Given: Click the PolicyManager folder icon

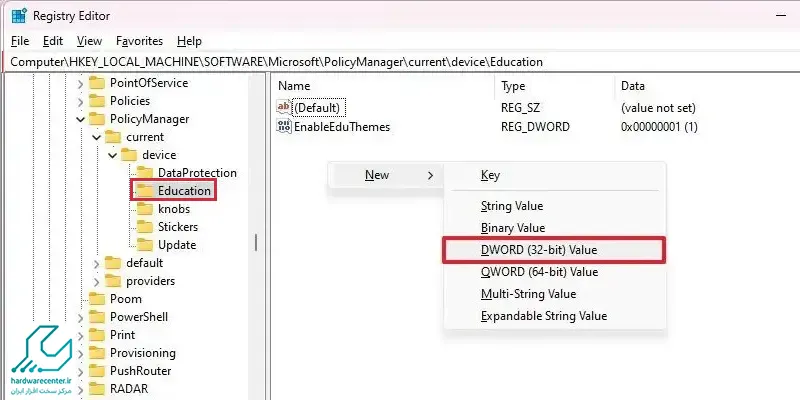Looking at the screenshot, I should (x=97, y=119).
